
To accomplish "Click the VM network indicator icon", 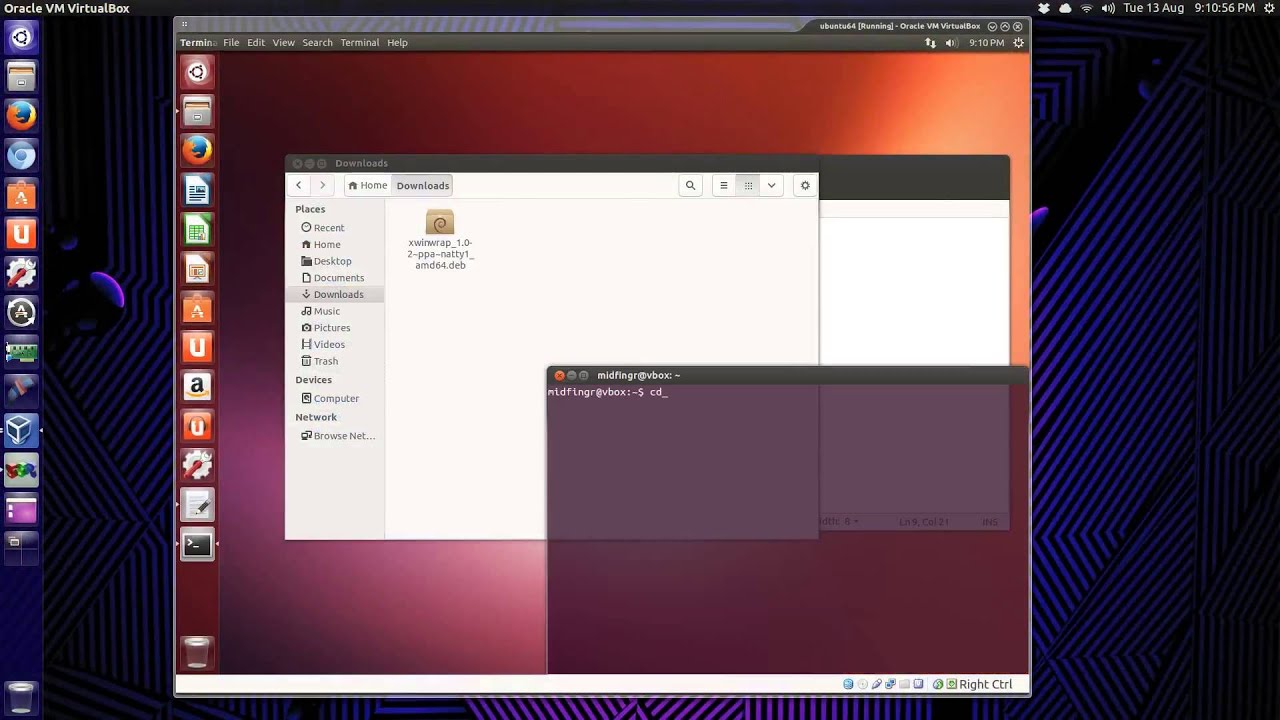I will (x=930, y=43).
